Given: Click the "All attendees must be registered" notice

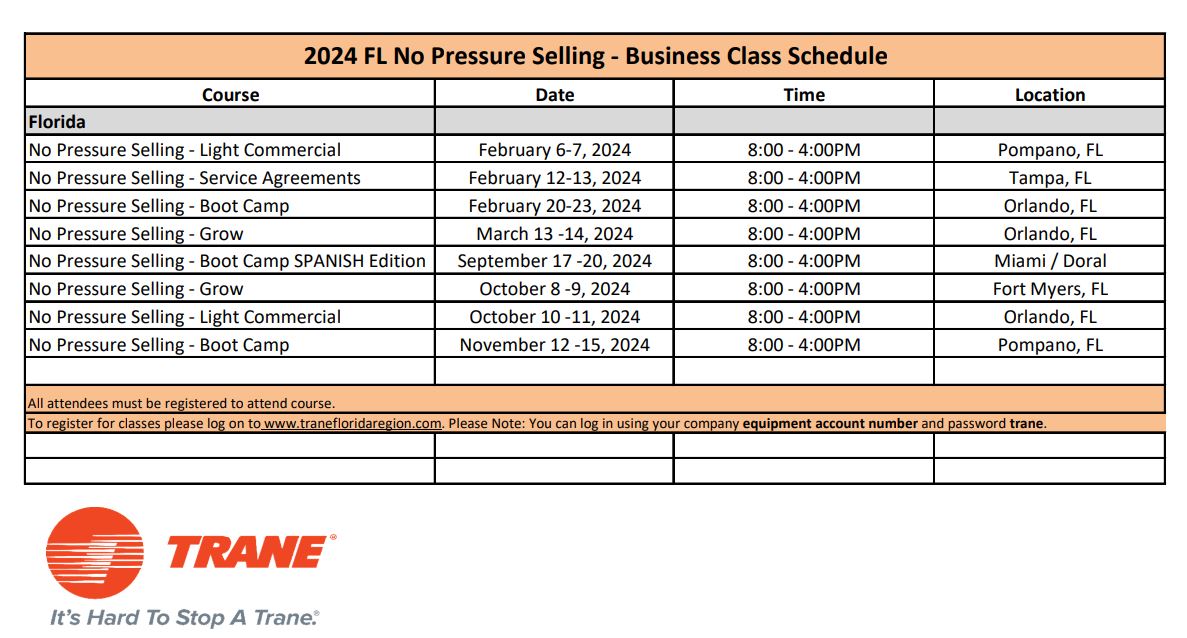Looking at the screenshot, I should [x=181, y=403].
